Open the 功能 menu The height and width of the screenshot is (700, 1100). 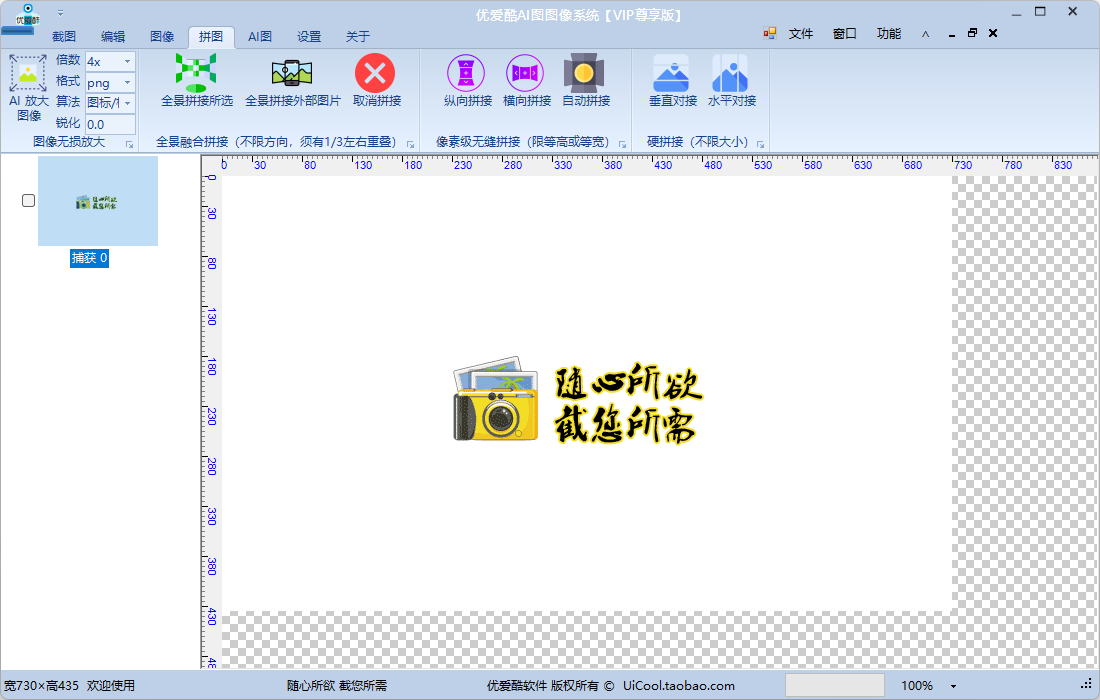click(x=889, y=34)
